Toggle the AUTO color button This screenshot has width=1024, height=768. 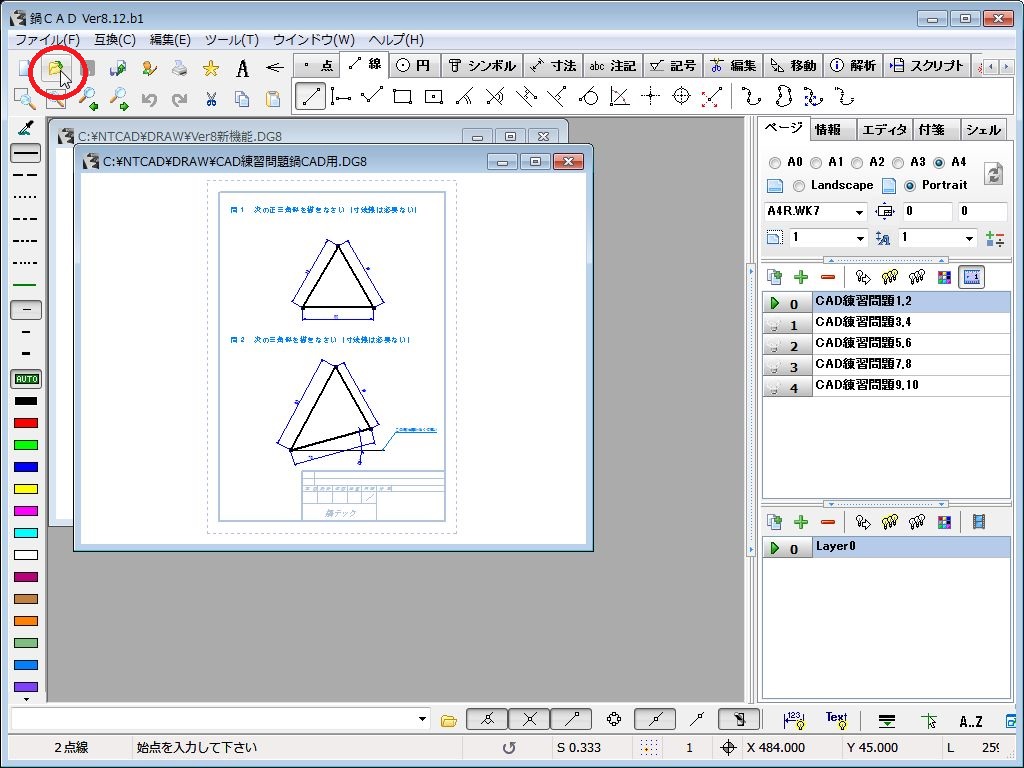[26, 379]
